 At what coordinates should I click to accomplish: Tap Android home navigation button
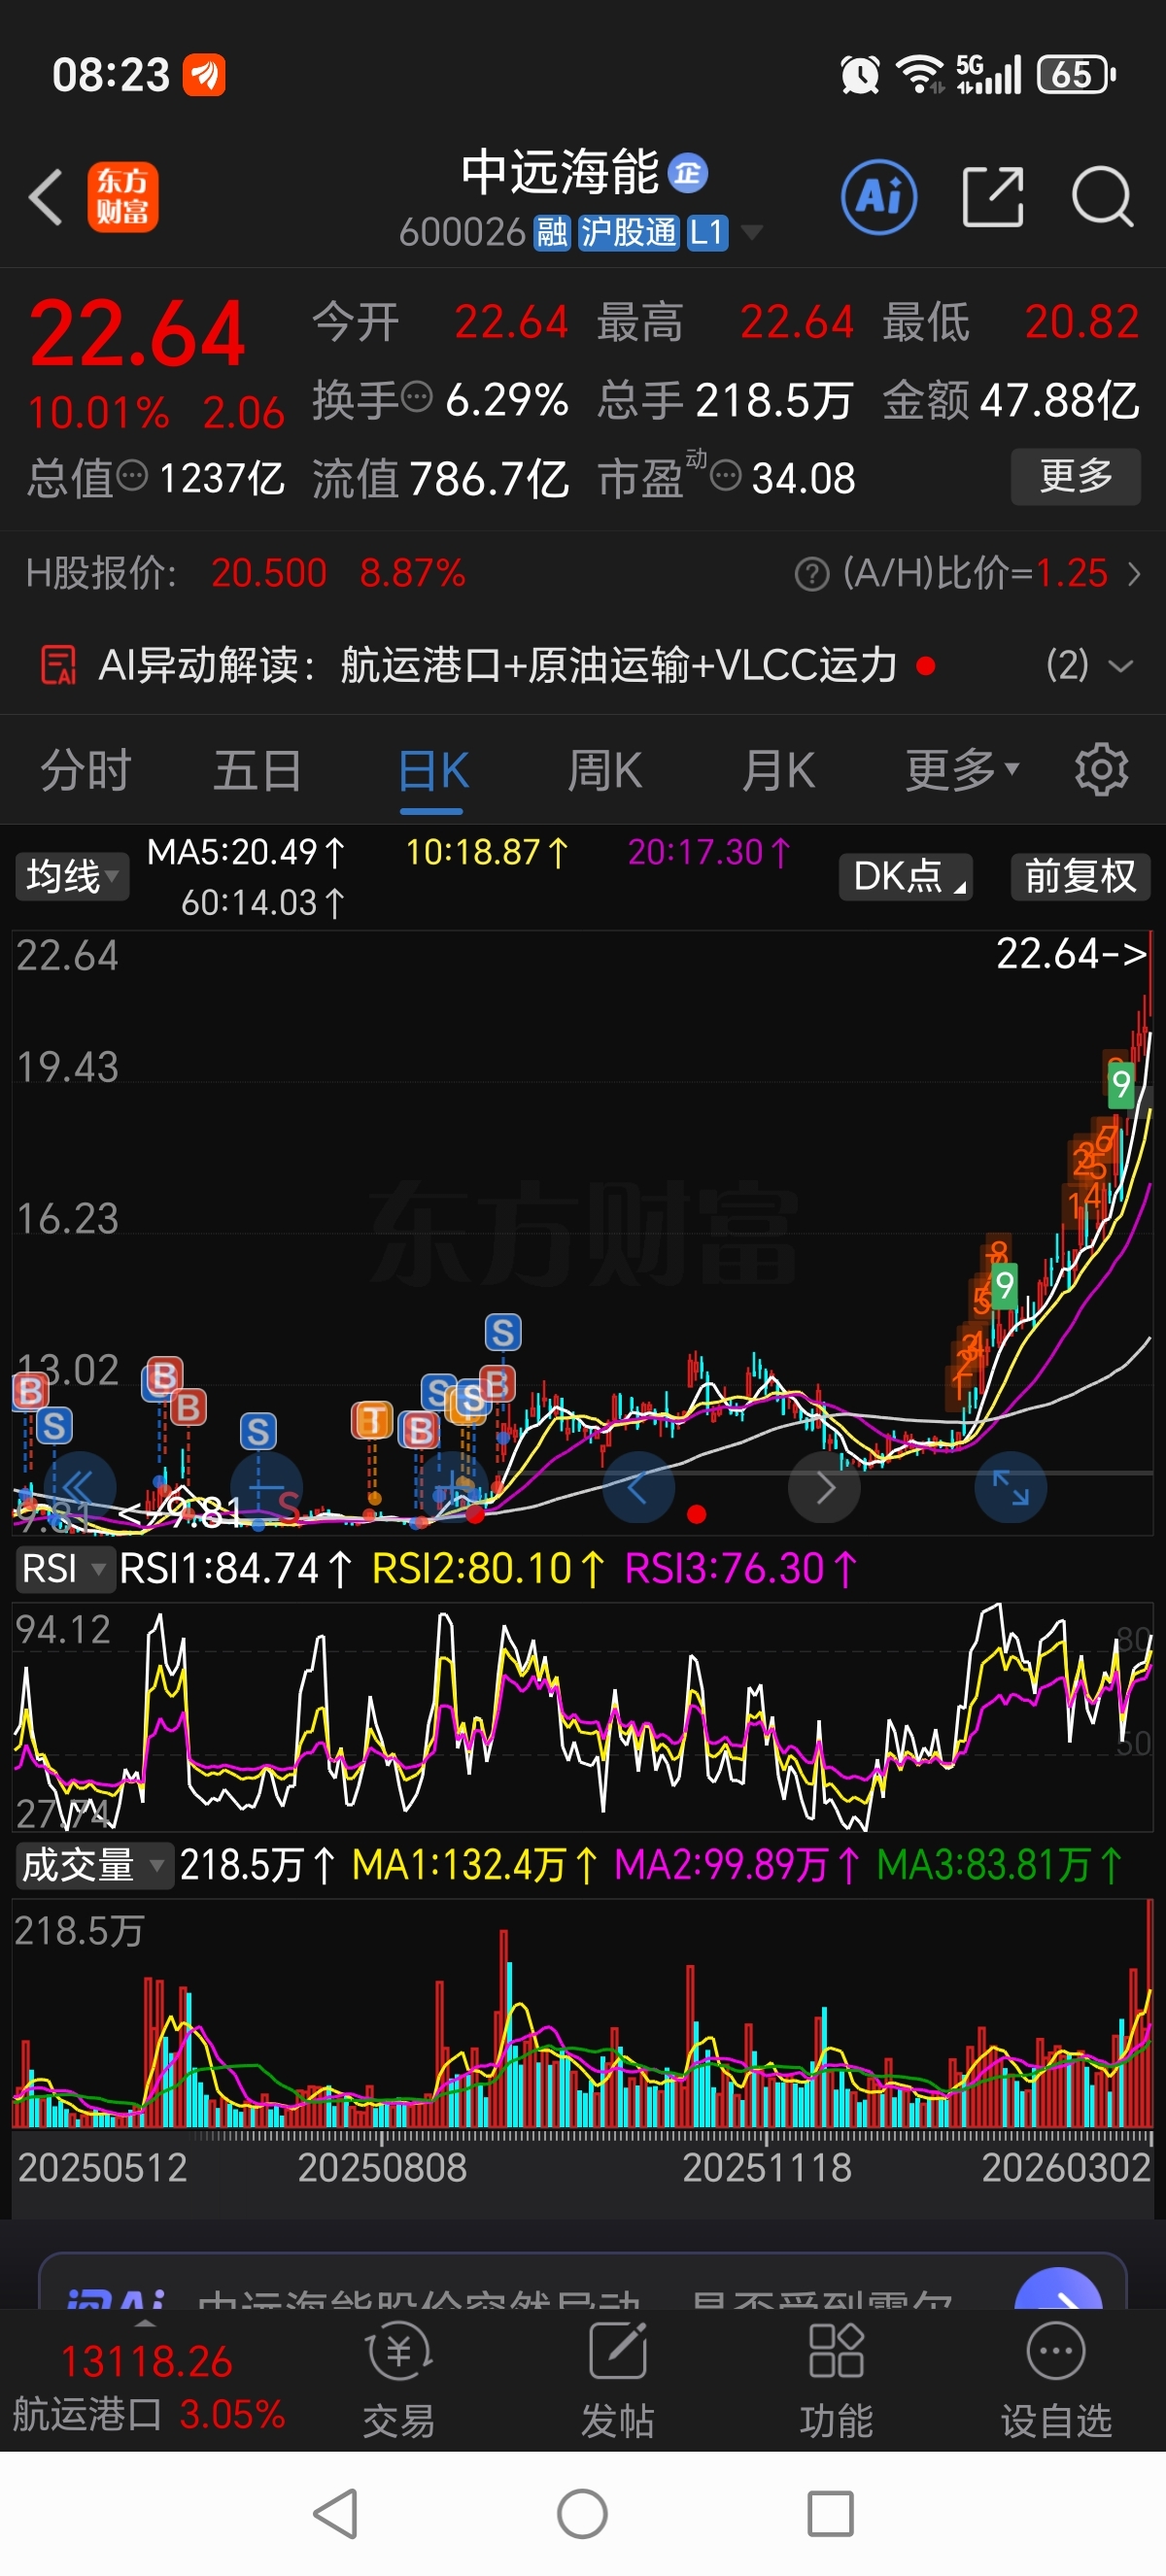pos(582,2513)
